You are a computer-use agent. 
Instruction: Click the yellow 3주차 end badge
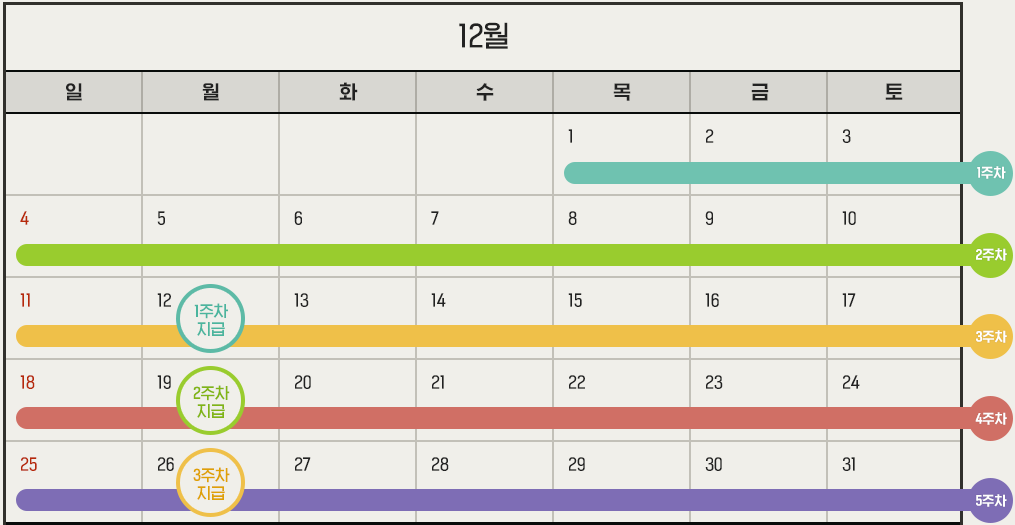991,337
